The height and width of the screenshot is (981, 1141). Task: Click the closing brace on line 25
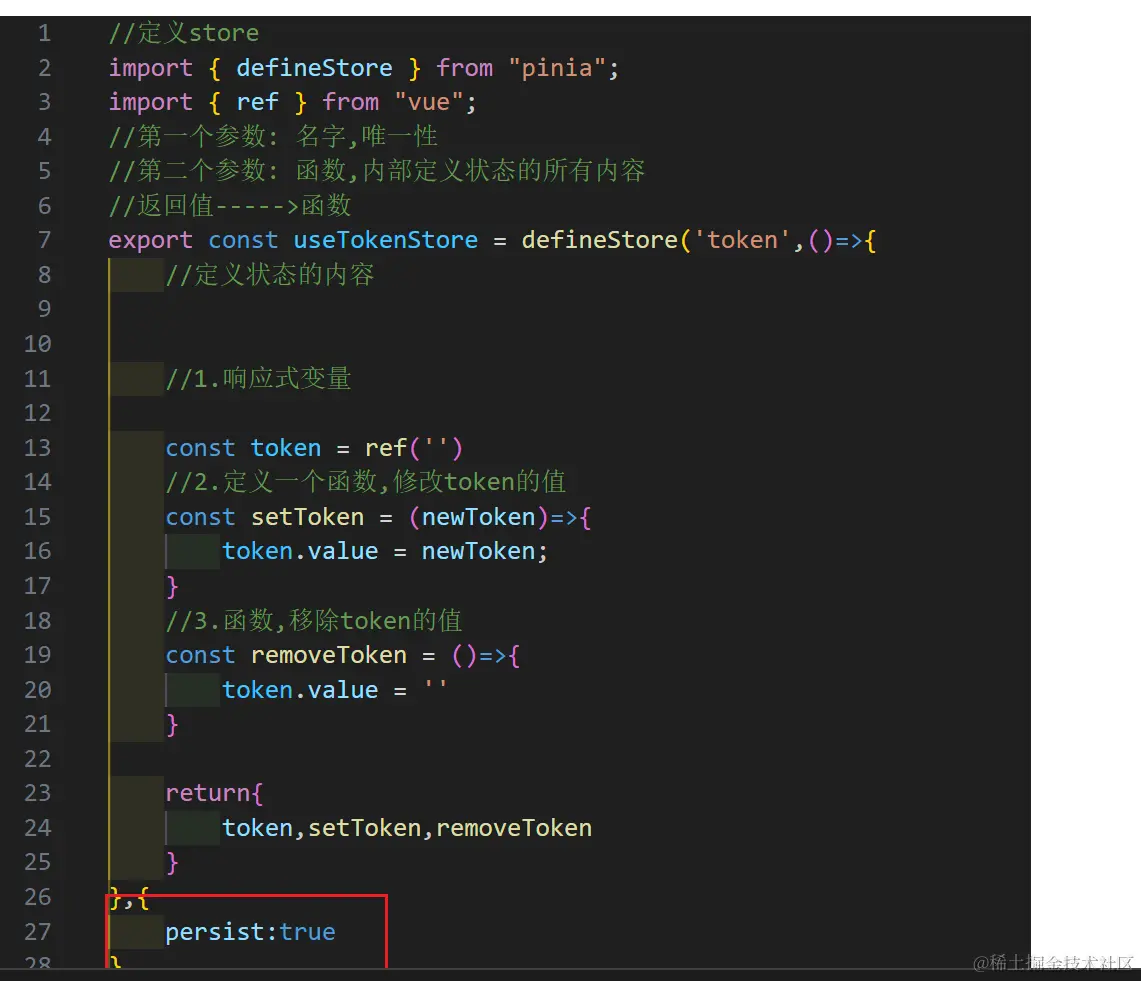(x=172, y=862)
